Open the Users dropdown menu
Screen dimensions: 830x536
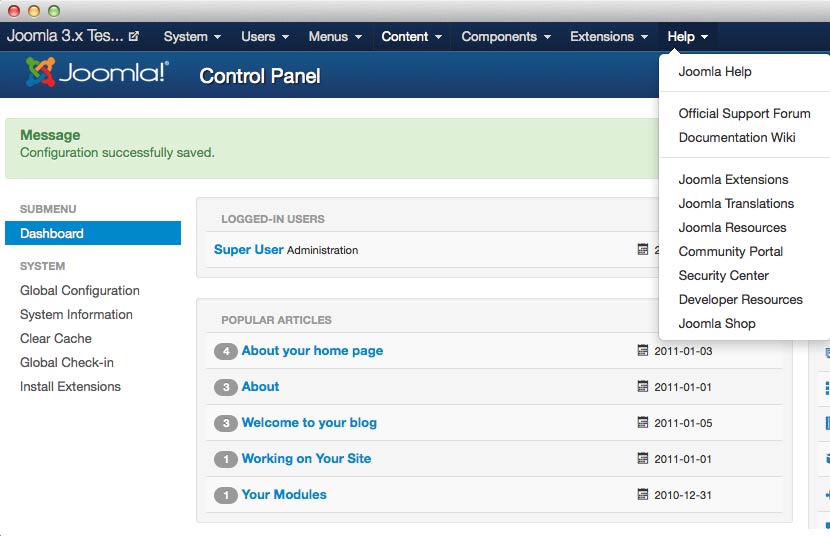265,37
